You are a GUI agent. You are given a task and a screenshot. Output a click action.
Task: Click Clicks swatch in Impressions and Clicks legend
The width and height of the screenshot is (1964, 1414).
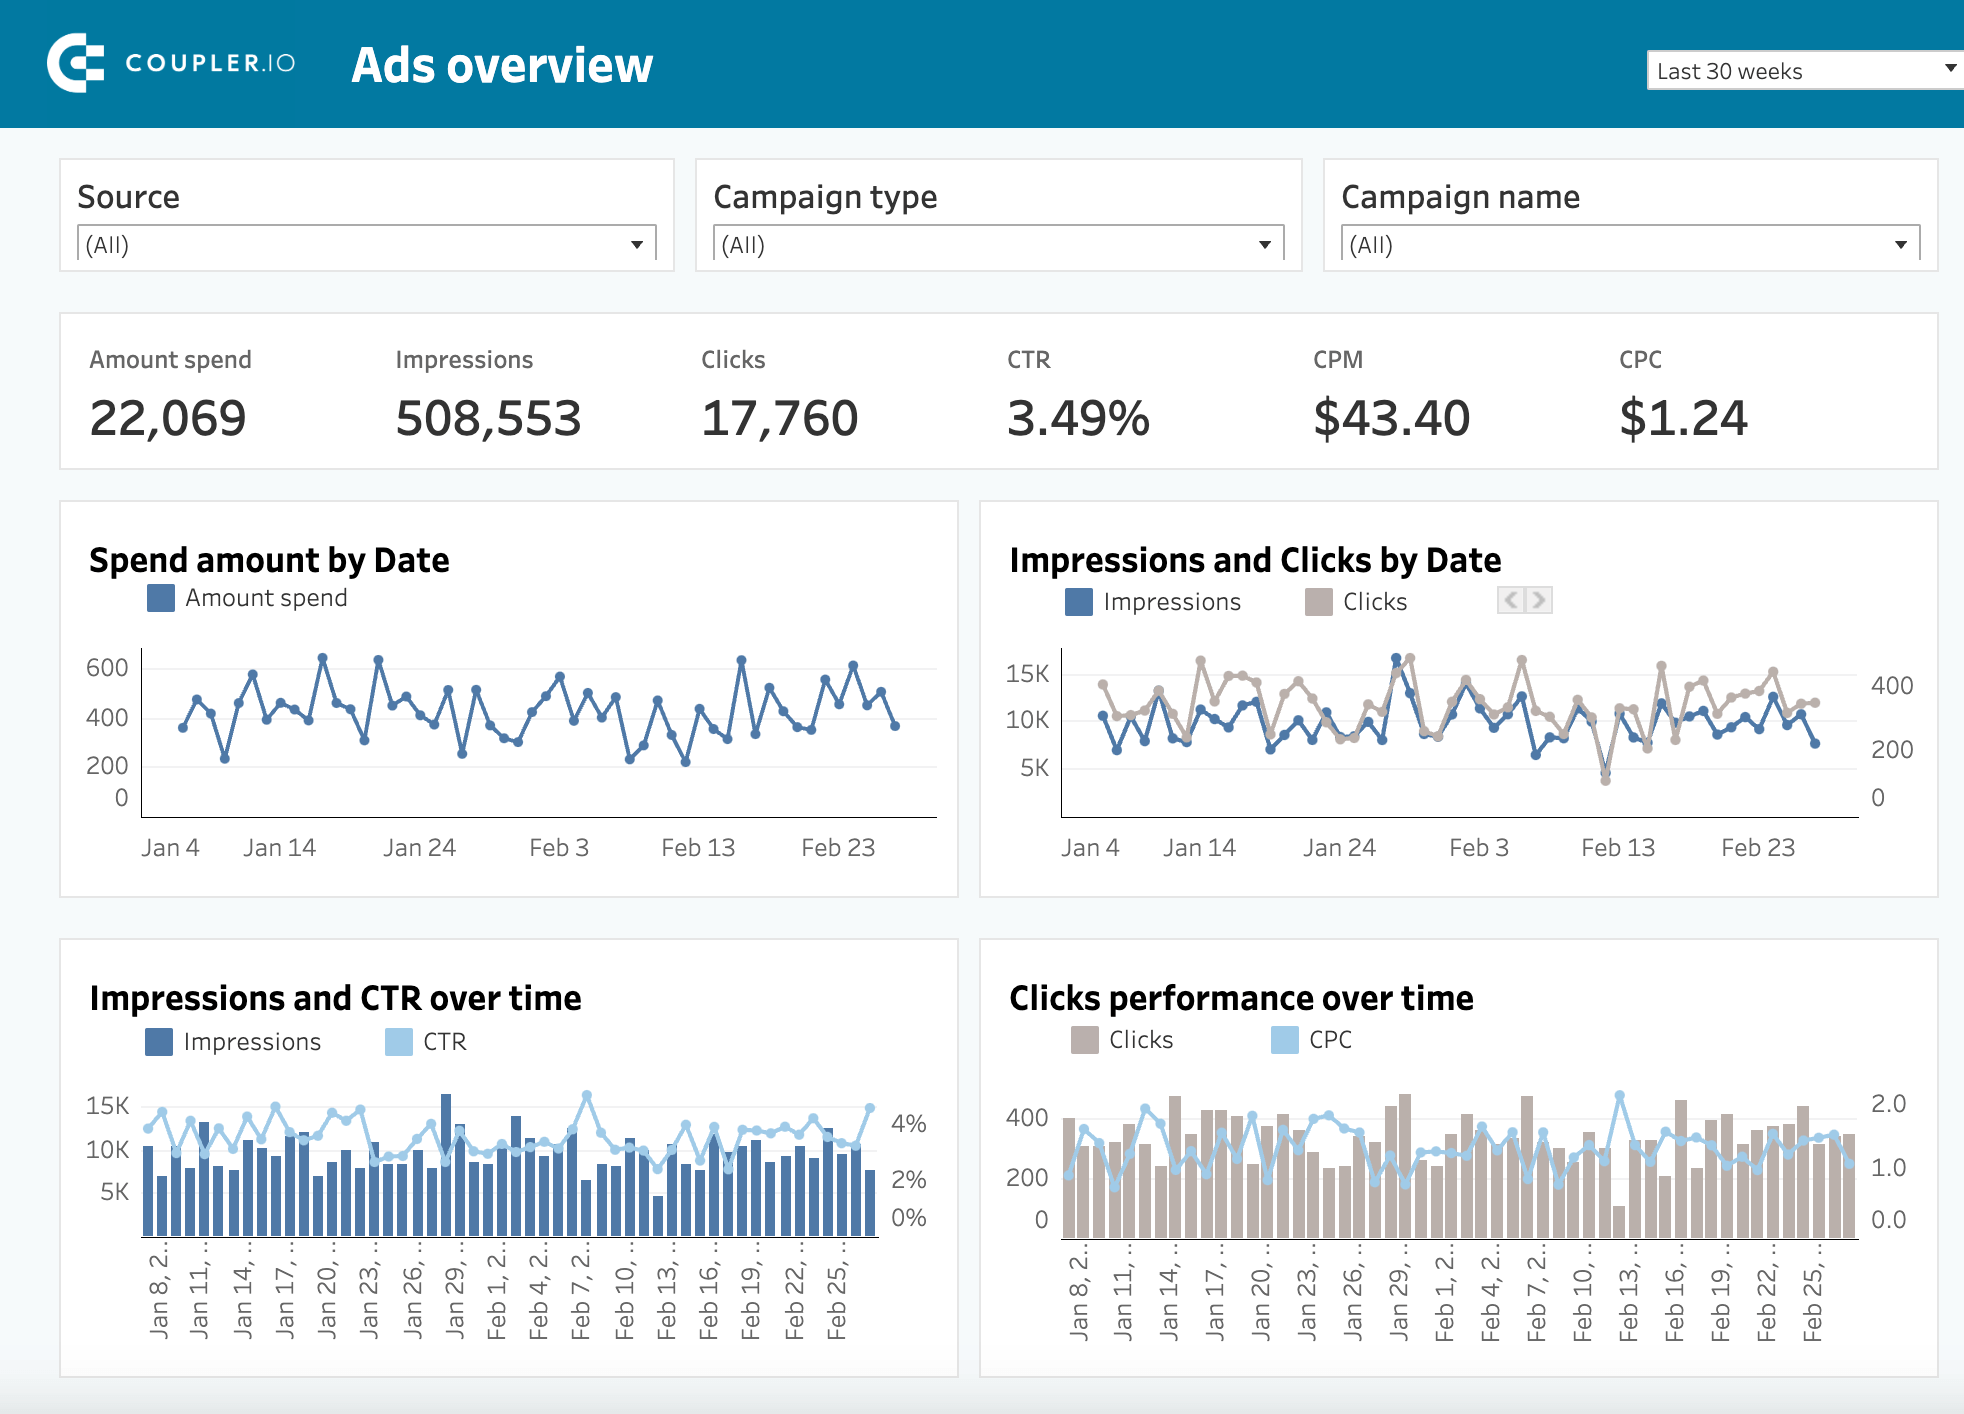(x=1319, y=602)
